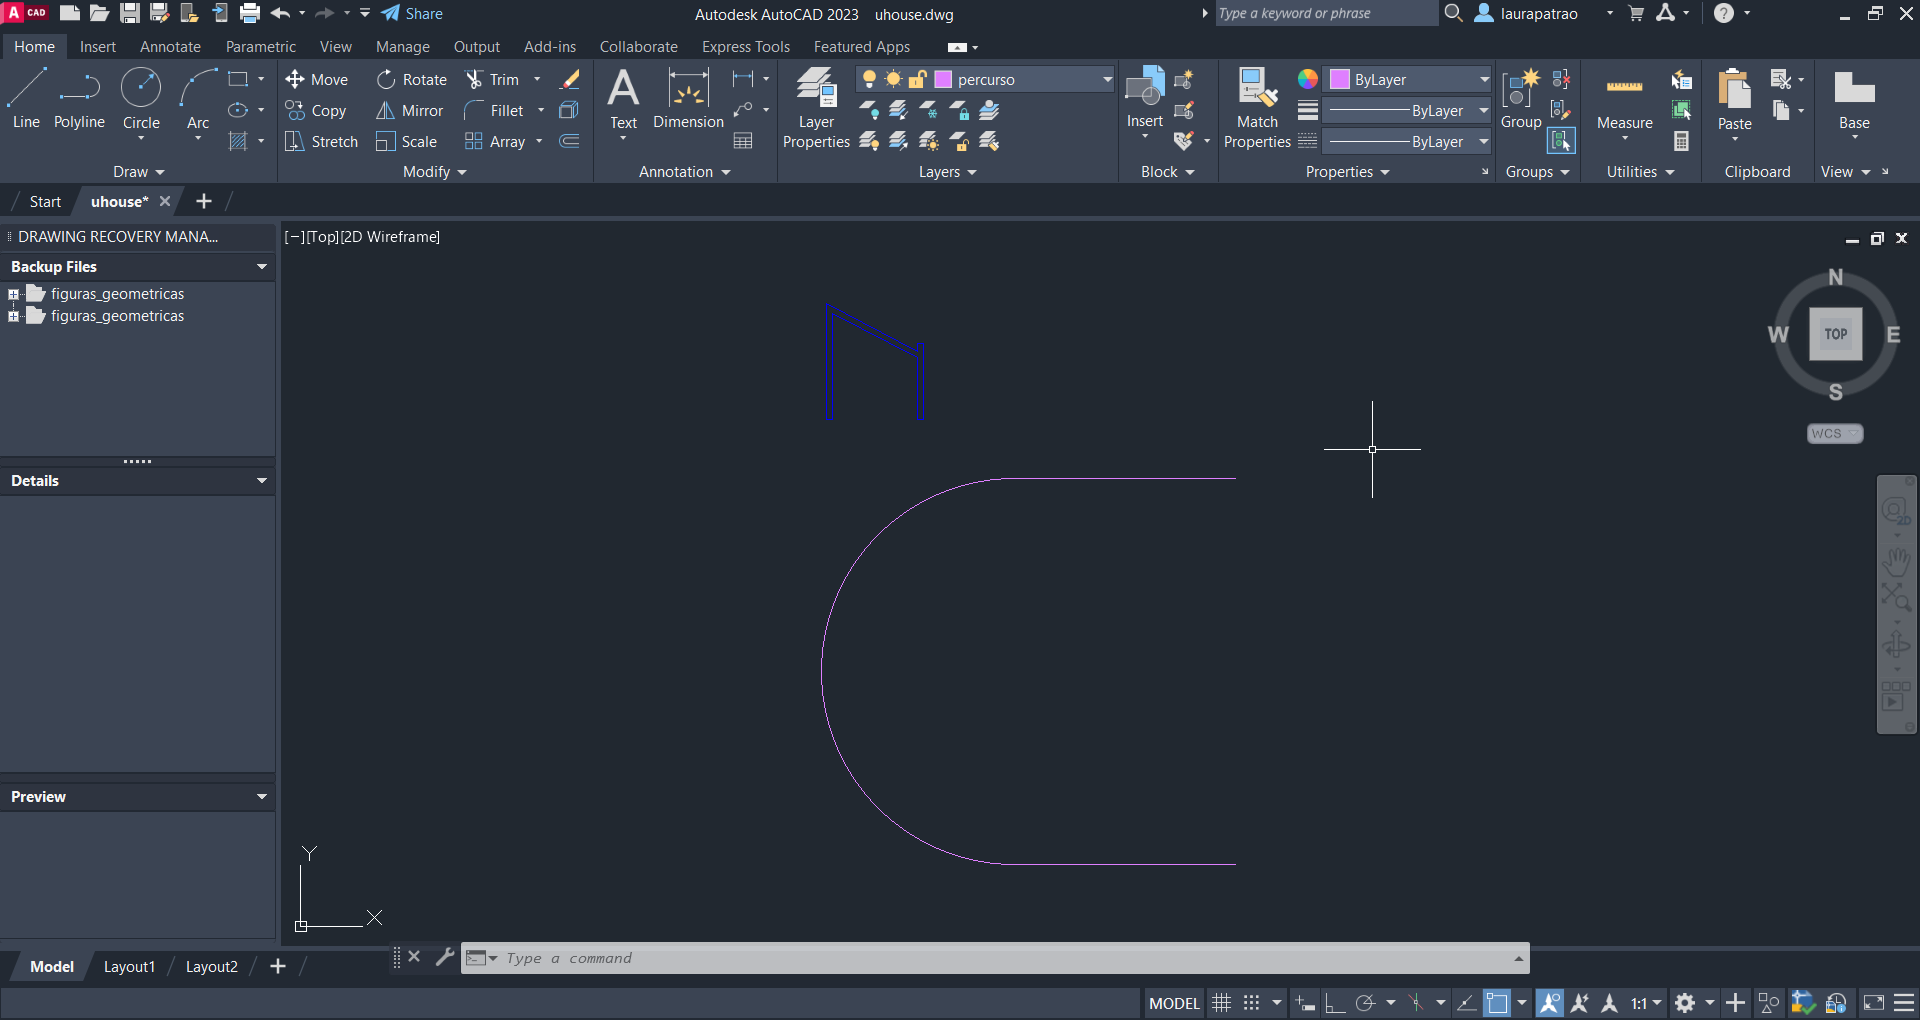This screenshot has width=1920, height=1020.
Task: Toggle the drawing grid display
Action: tap(1221, 1003)
